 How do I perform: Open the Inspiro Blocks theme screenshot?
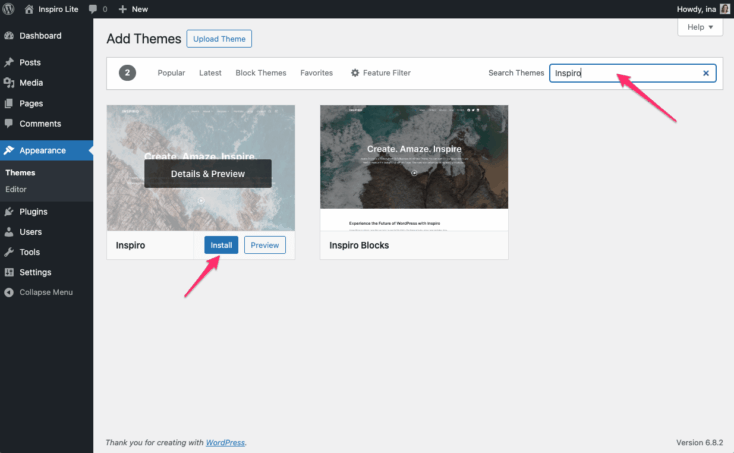click(x=414, y=168)
